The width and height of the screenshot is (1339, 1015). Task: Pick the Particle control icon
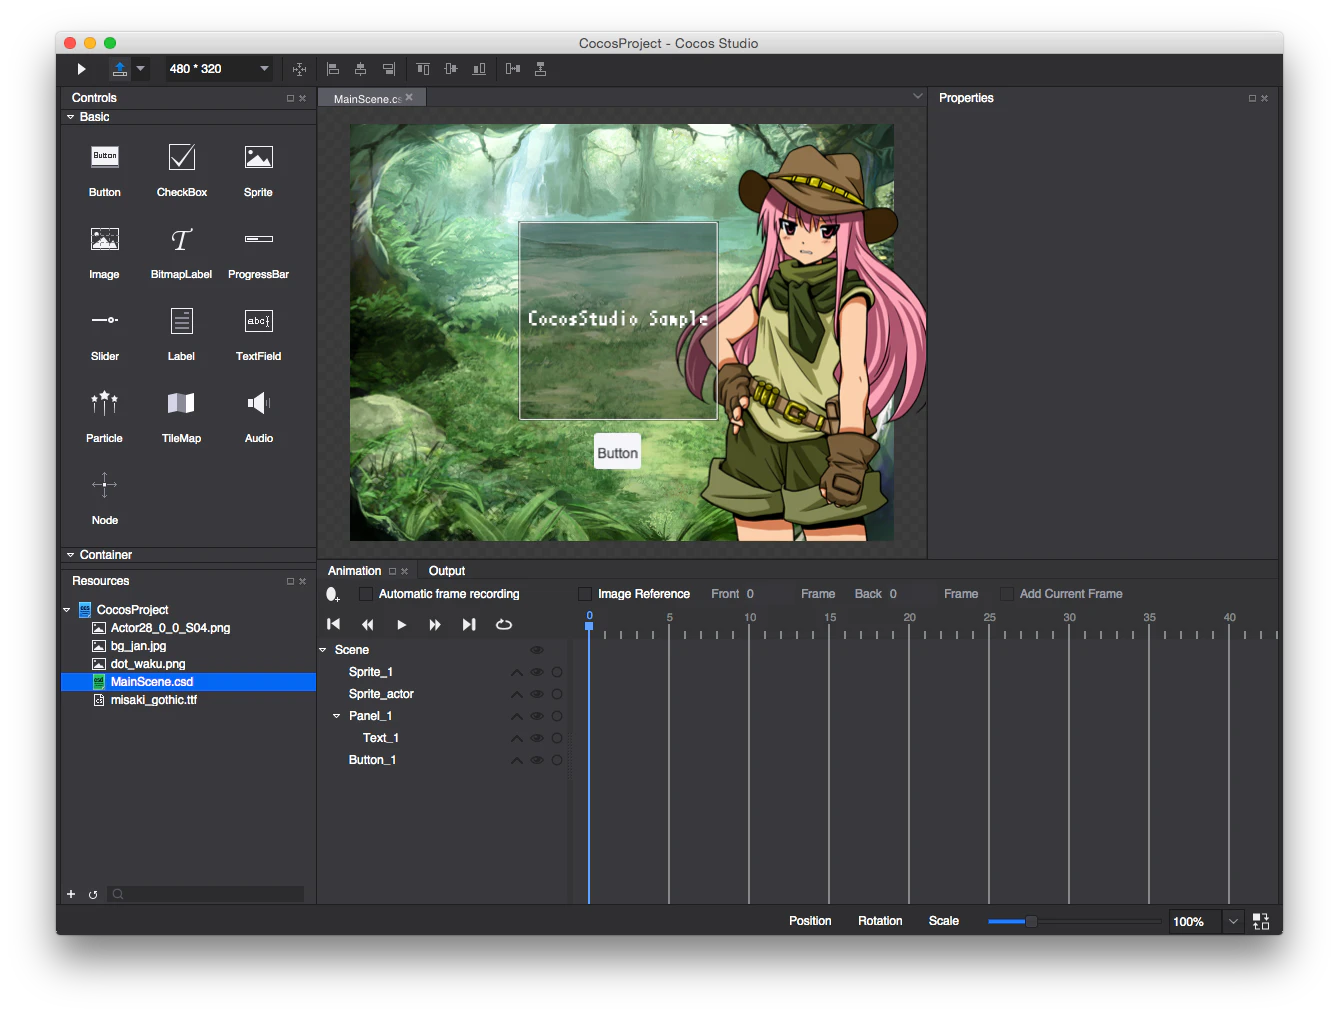[104, 403]
